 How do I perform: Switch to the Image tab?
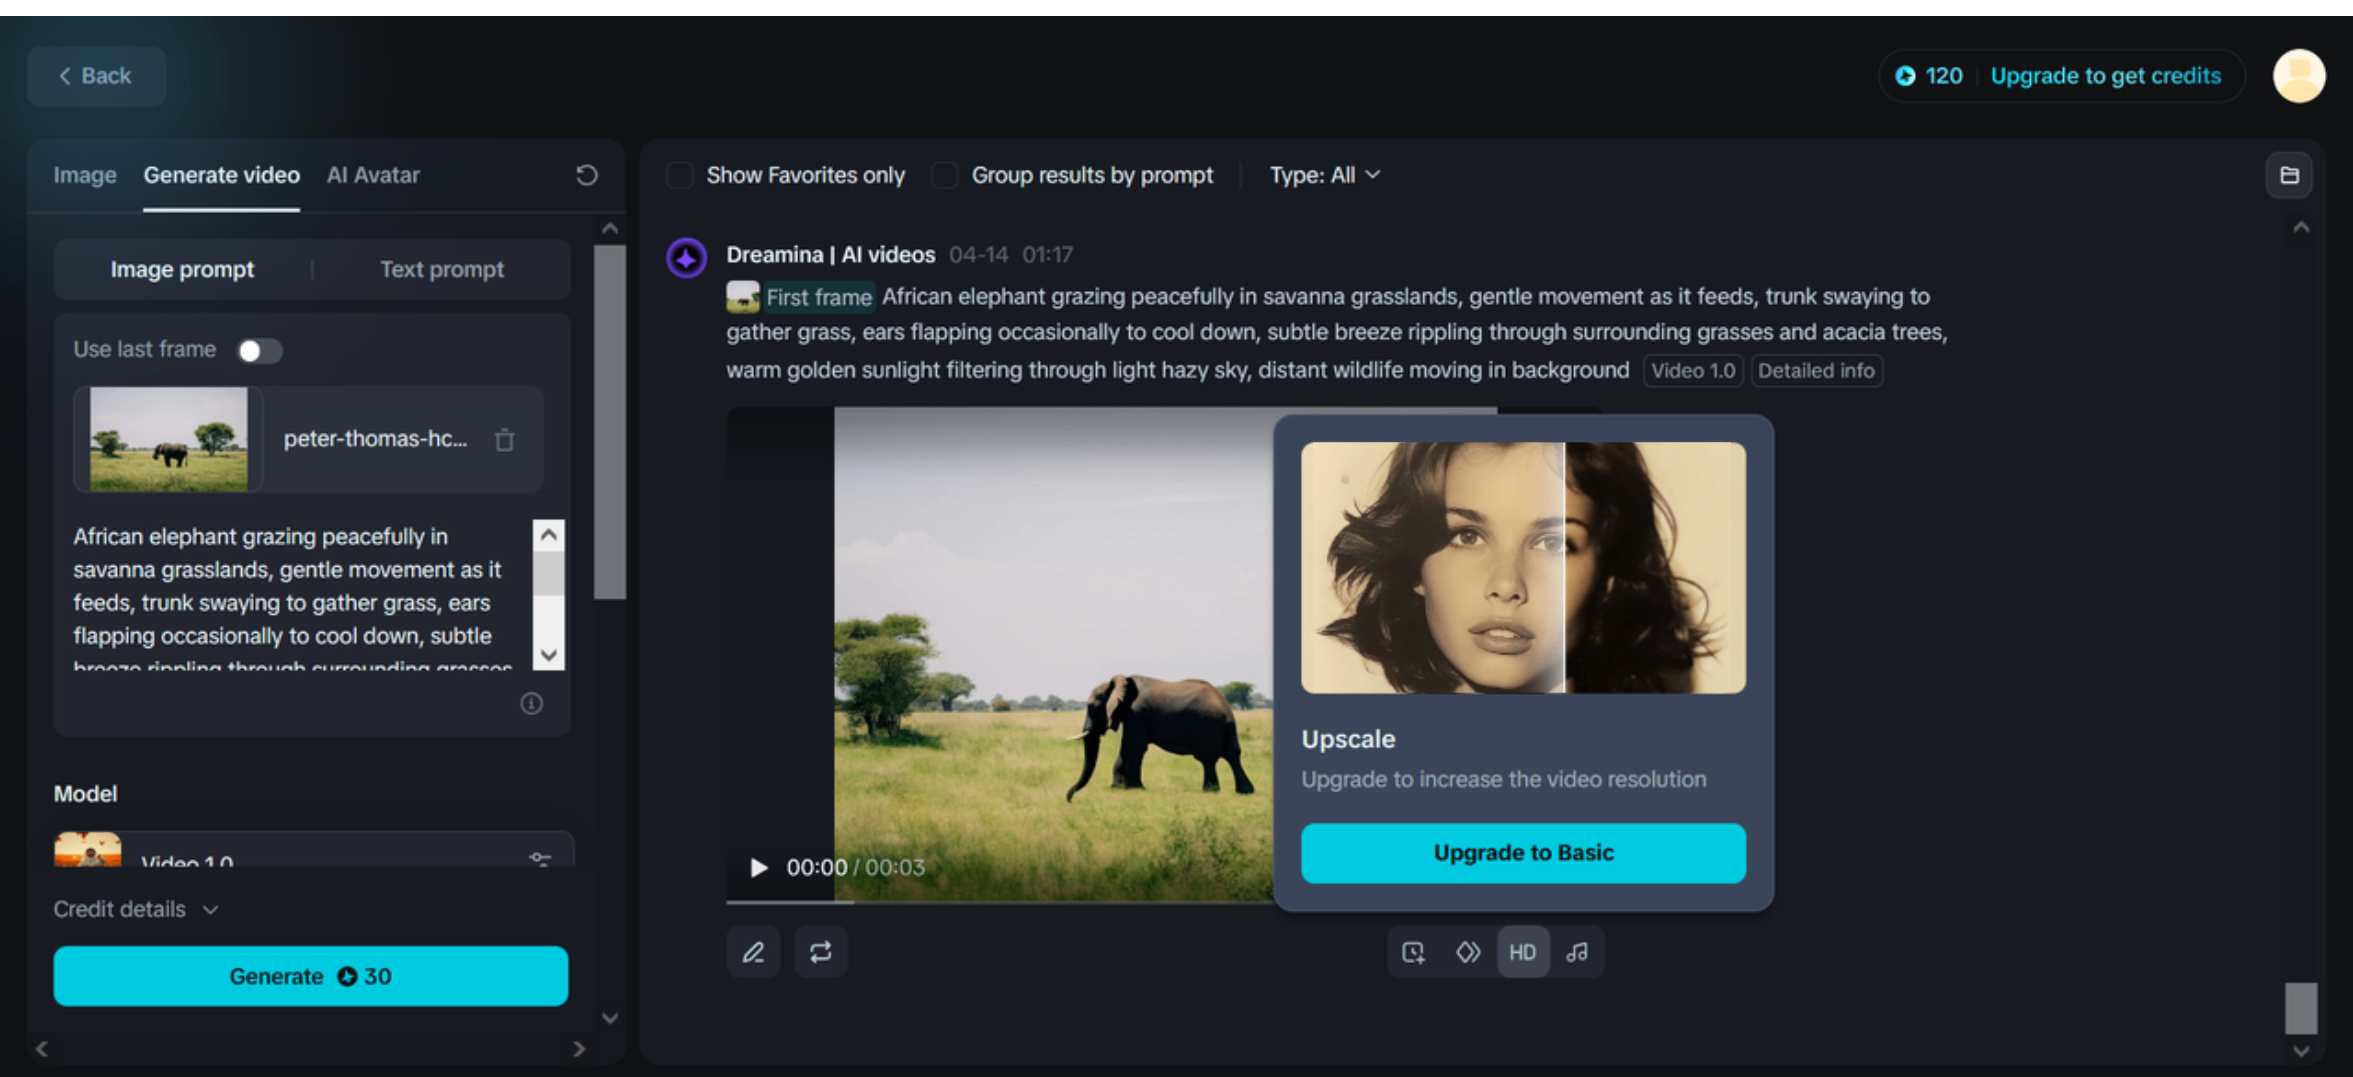pos(85,175)
